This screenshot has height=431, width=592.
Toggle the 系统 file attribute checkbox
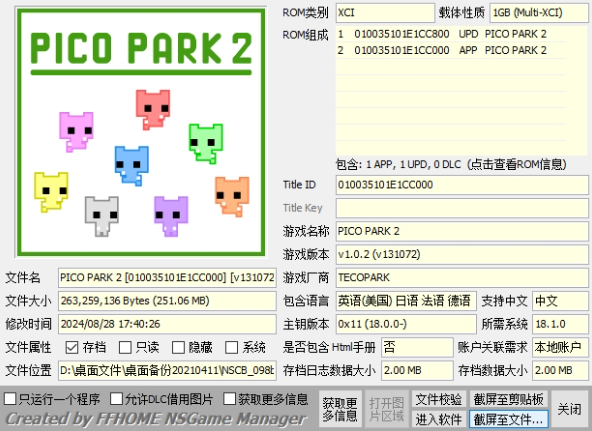tap(231, 347)
